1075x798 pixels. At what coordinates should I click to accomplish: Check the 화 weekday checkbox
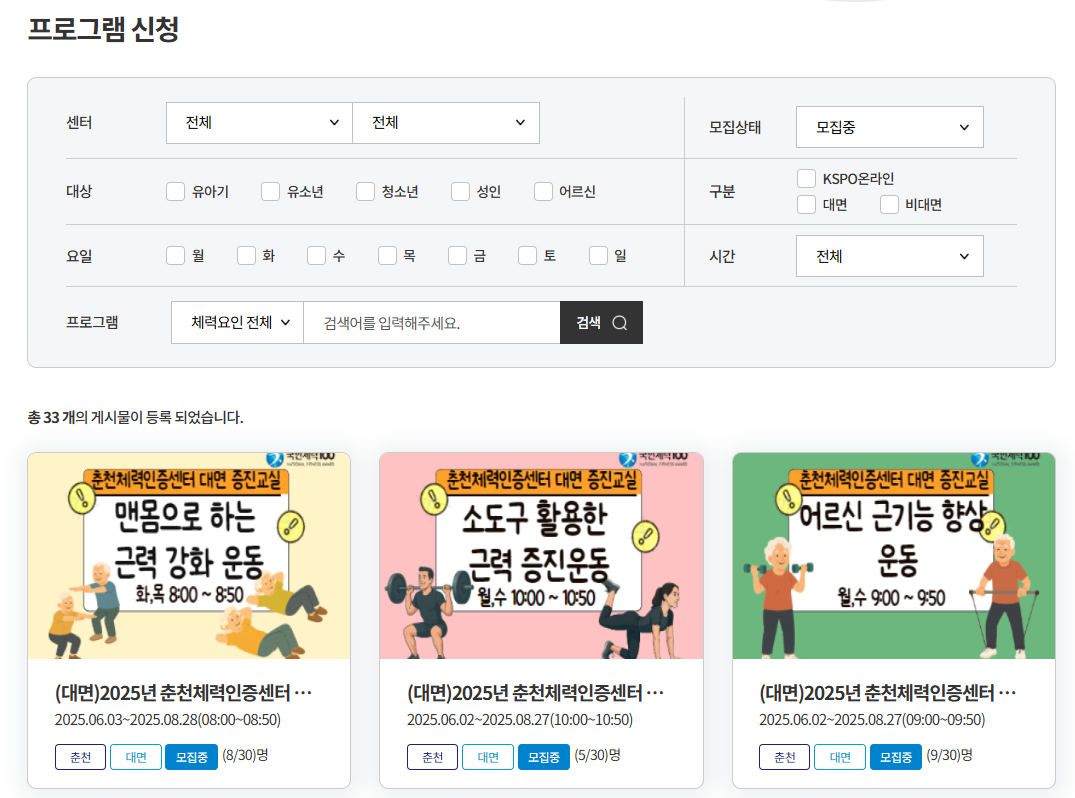pyautogui.click(x=246, y=256)
